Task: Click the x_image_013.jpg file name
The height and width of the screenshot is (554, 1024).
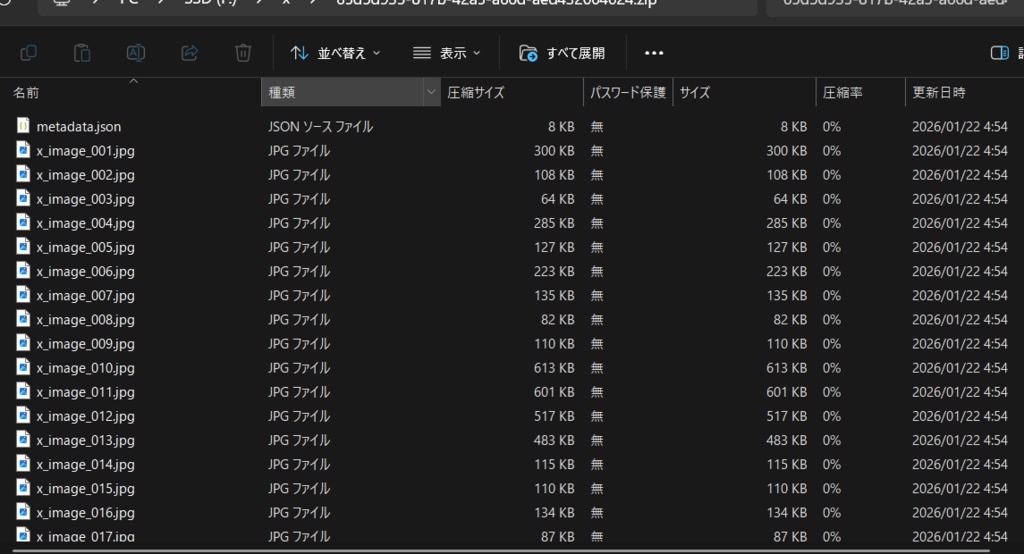Action: tap(86, 441)
